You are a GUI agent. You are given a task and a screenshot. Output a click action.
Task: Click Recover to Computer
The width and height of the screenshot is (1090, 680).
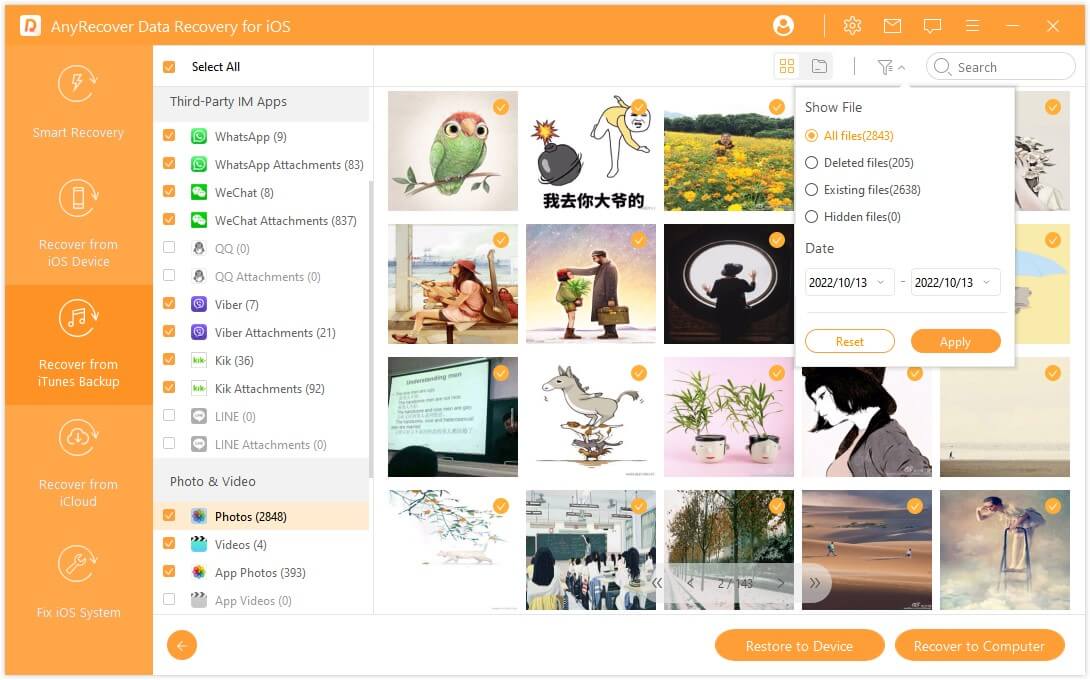point(979,645)
